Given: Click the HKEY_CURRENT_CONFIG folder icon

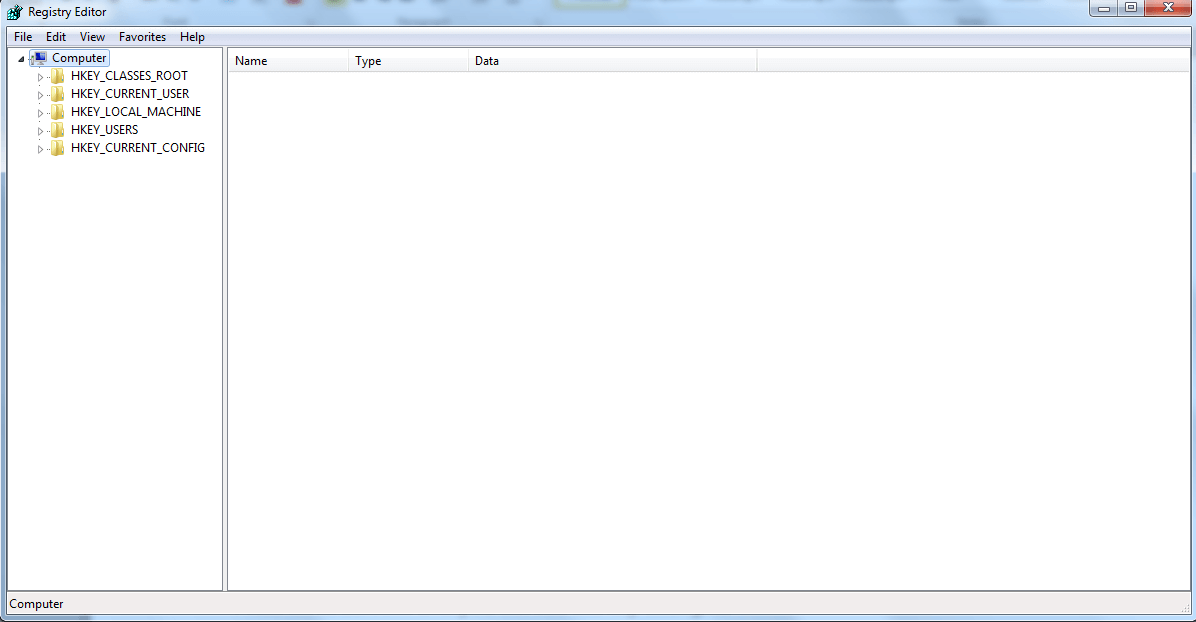Looking at the screenshot, I should point(58,148).
